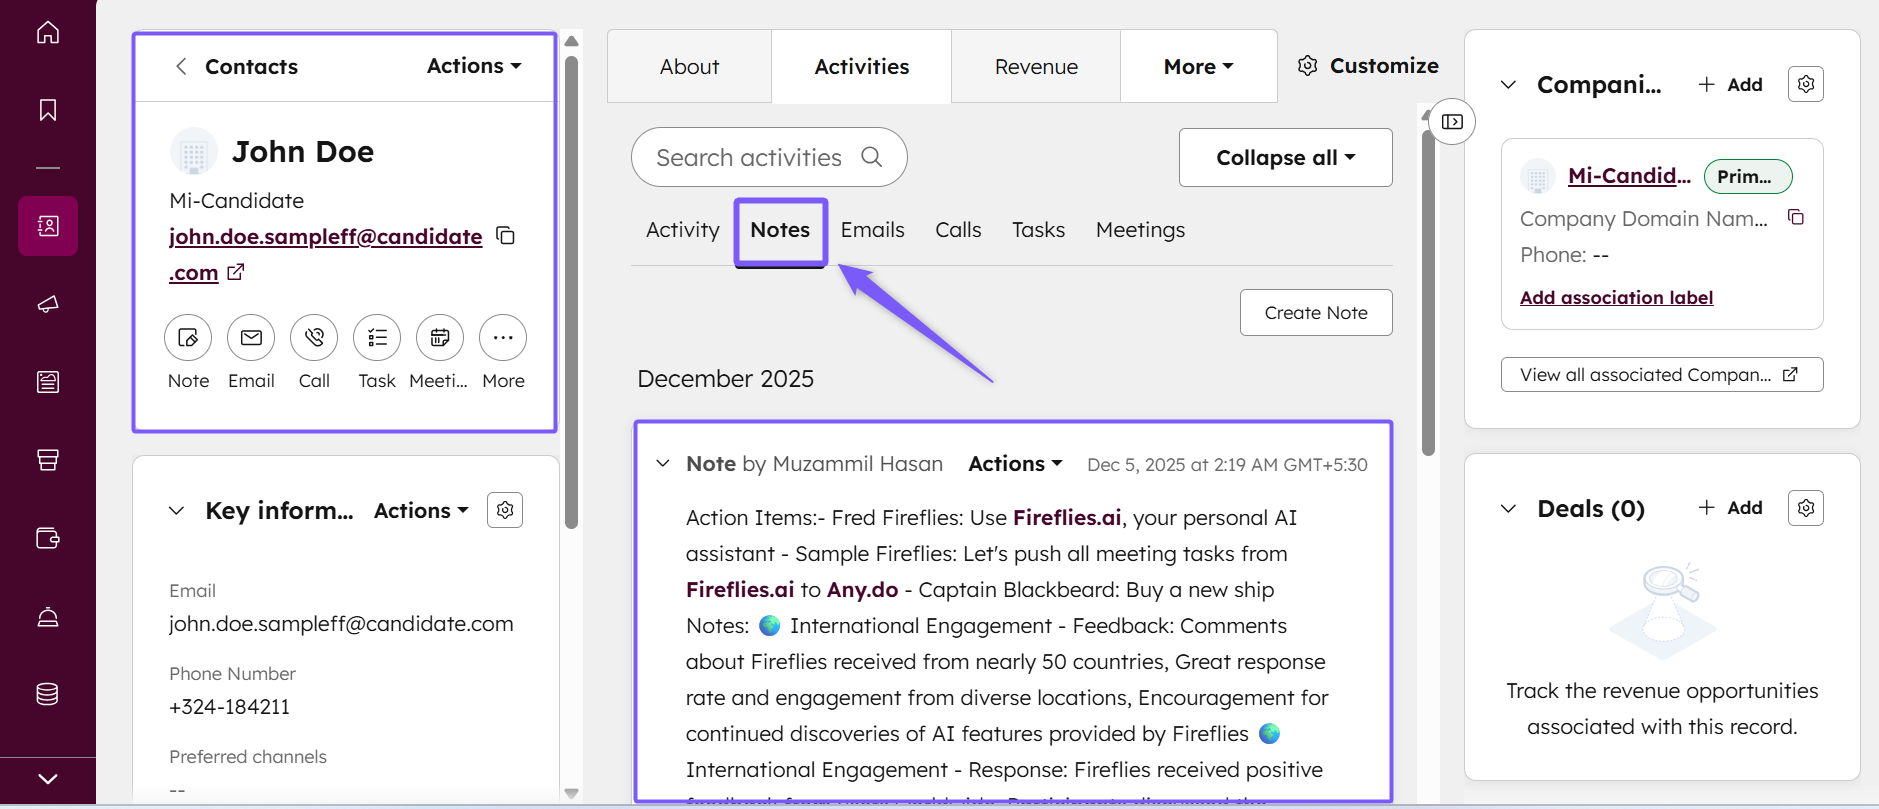Switch to the Emails activity tab
Image resolution: width=1879 pixels, height=809 pixels.
[872, 230]
